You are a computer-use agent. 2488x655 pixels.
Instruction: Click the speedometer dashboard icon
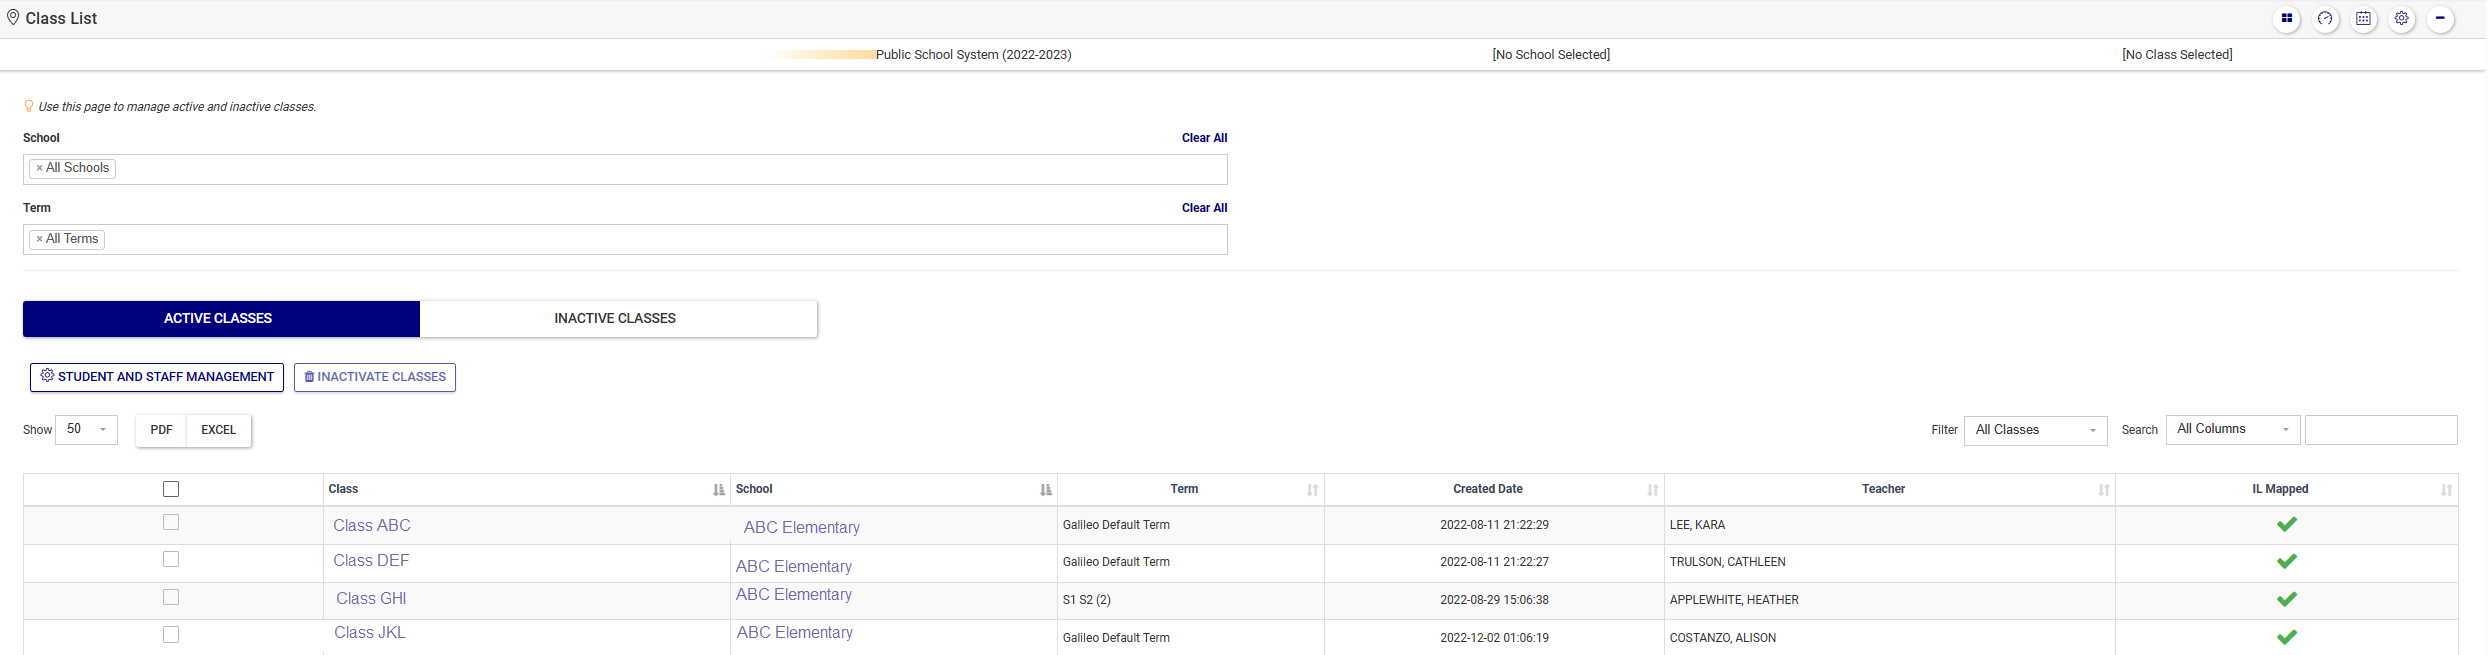click(x=2325, y=19)
